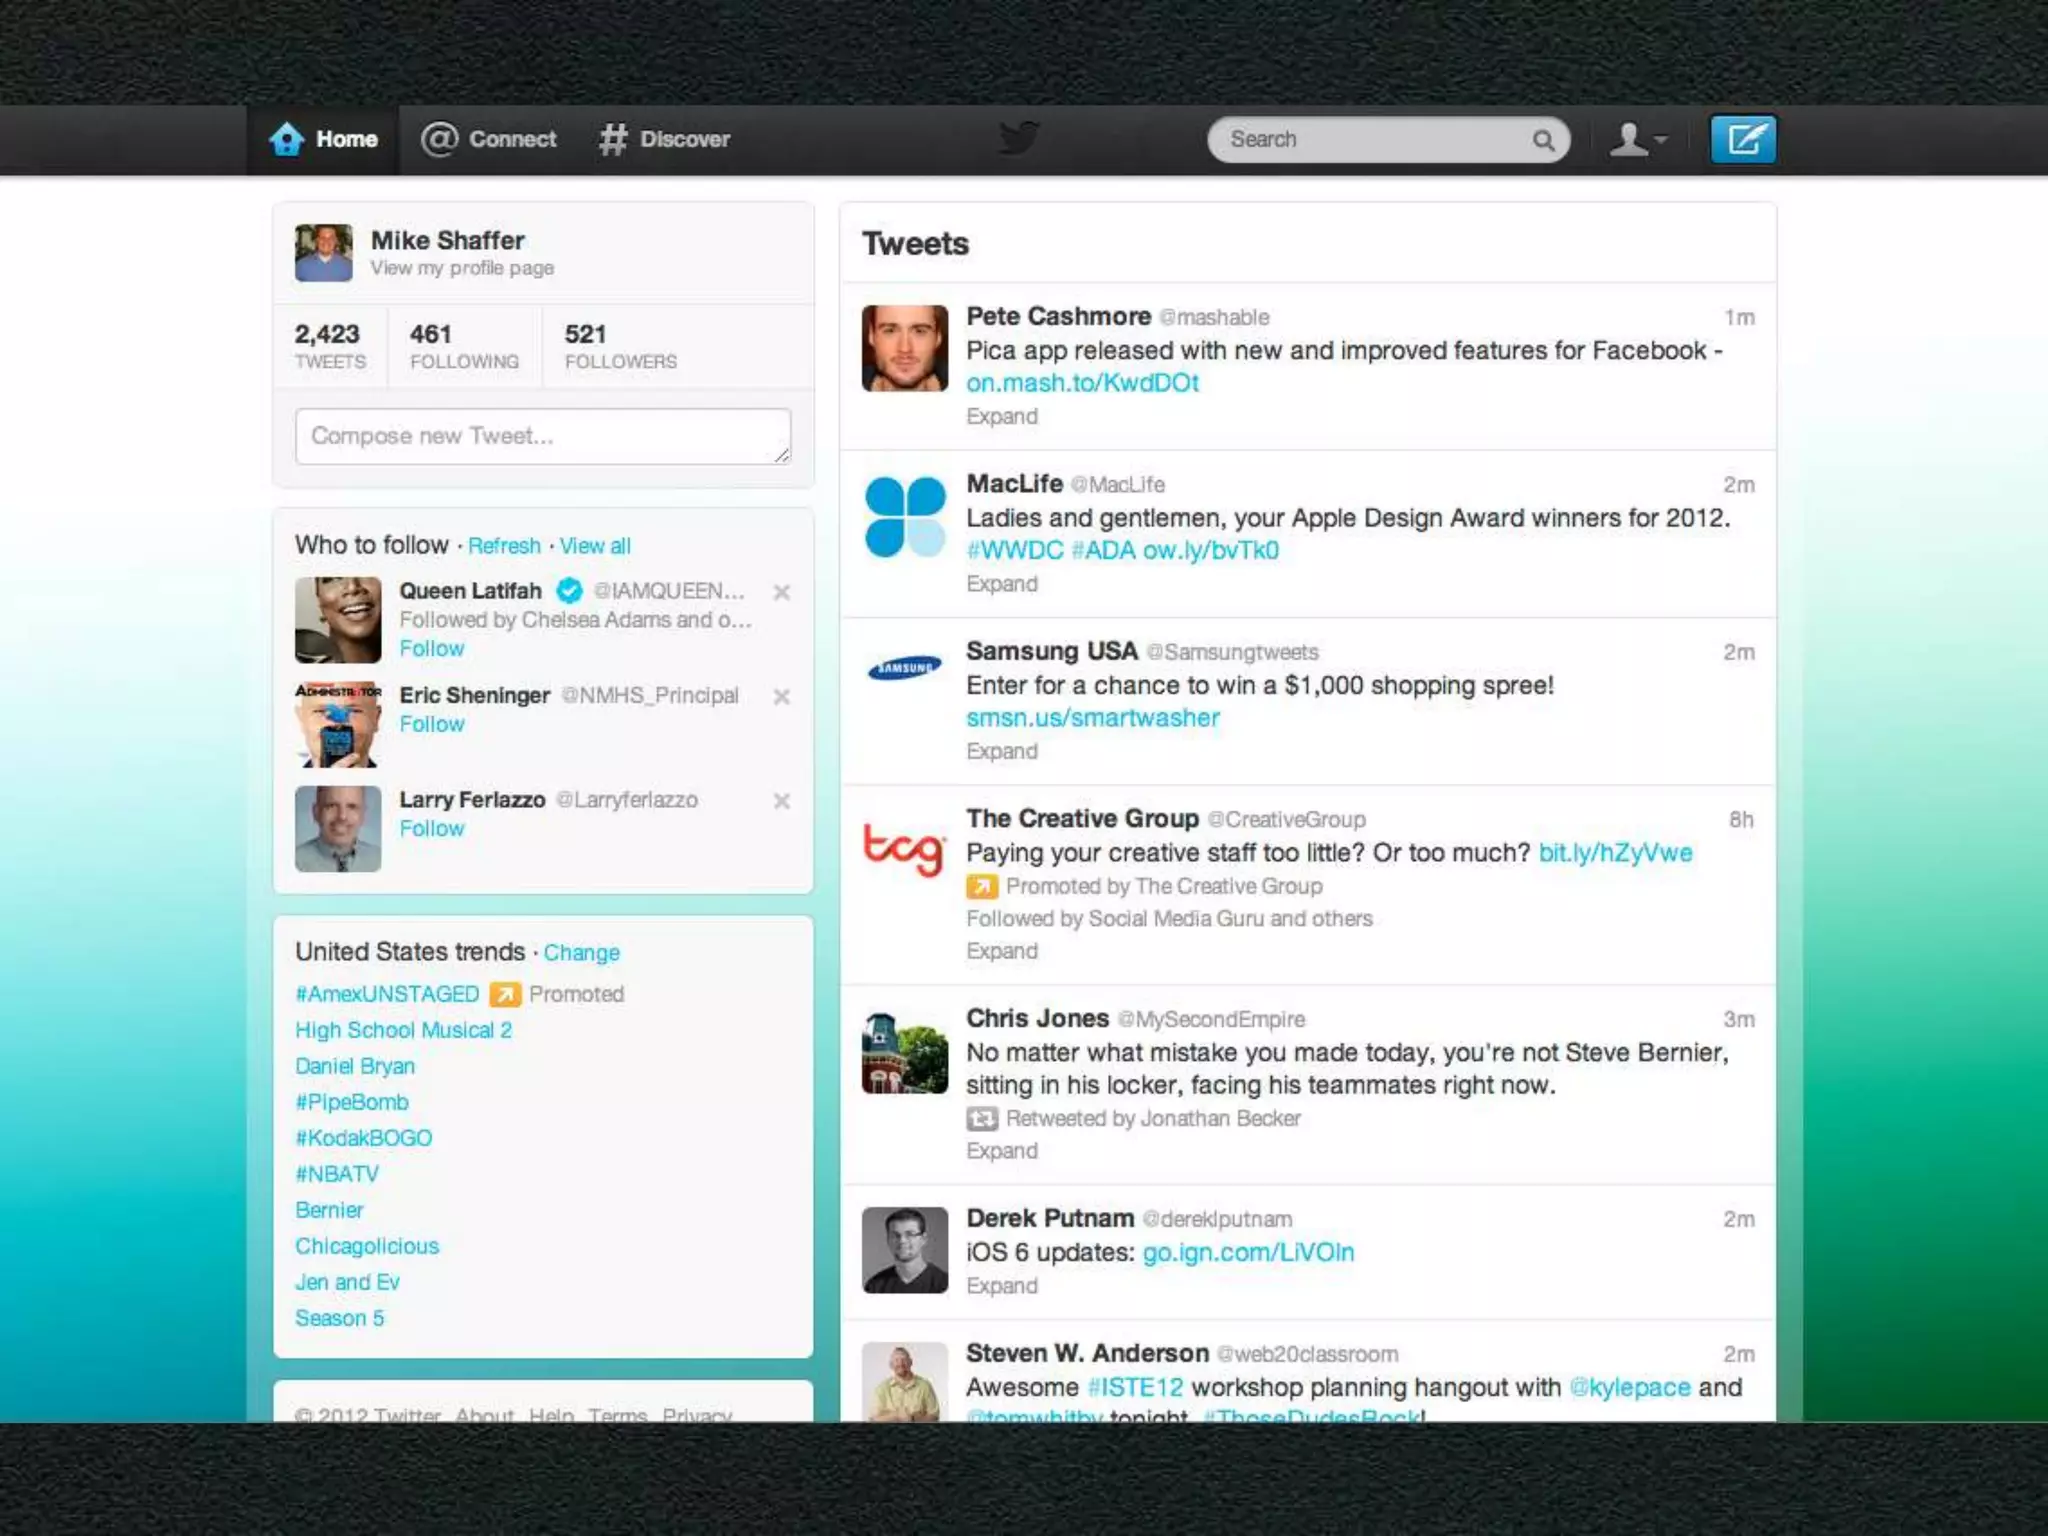This screenshot has width=2048, height=1536.
Task: Expand the Pete Cashmore tweet
Action: tap(1001, 416)
